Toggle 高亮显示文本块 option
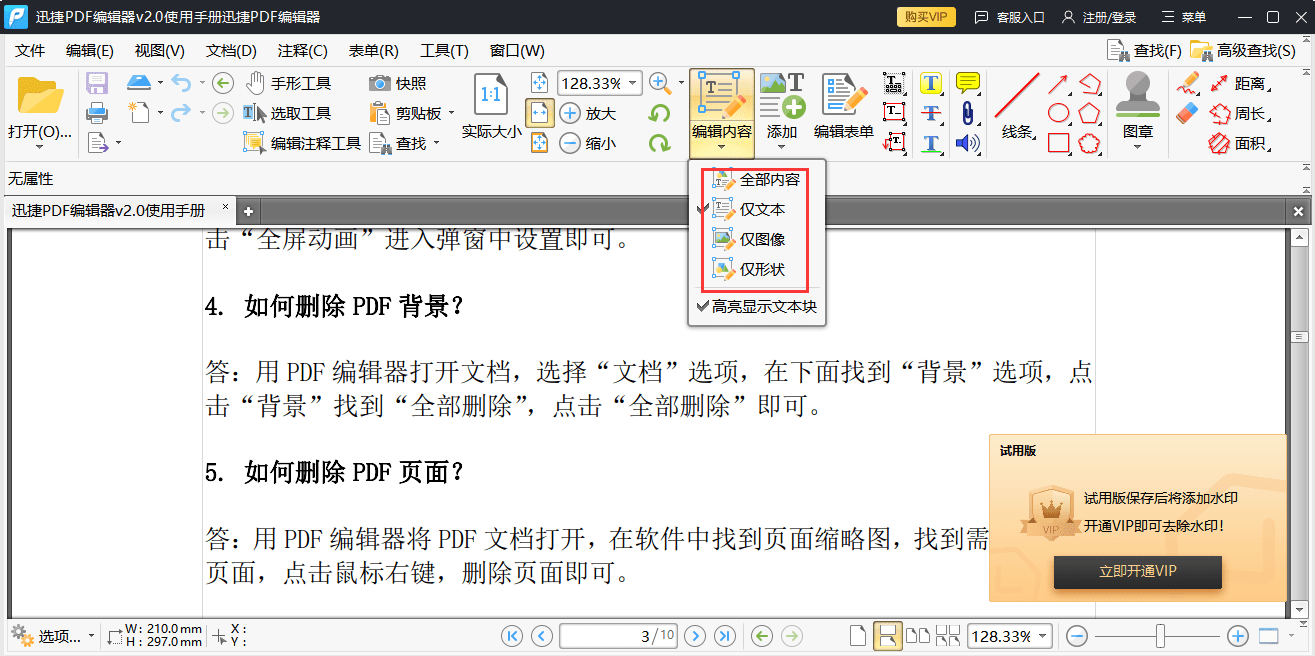The height and width of the screenshot is (656, 1315). pyautogui.click(x=763, y=307)
